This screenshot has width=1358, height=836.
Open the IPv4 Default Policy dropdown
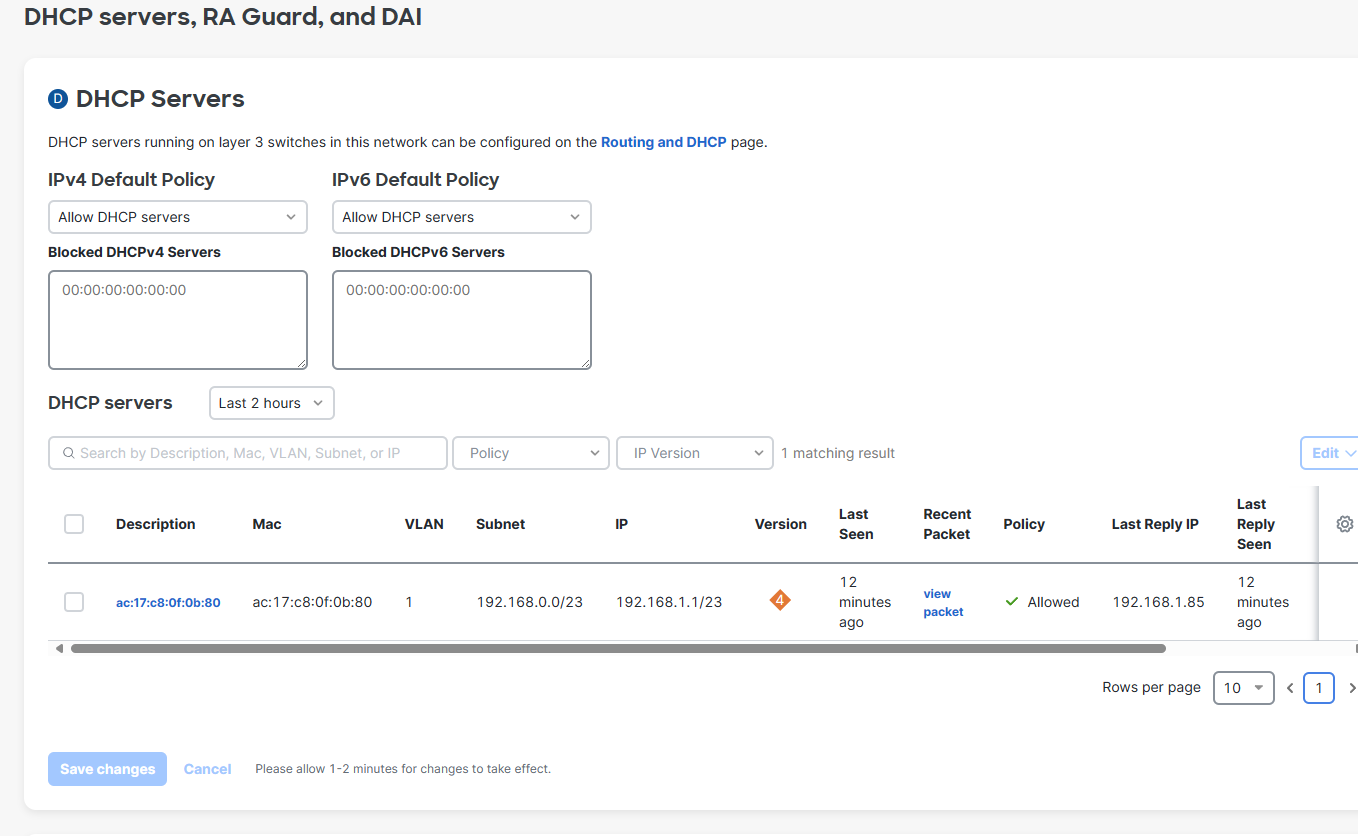(x=177, y=217)
